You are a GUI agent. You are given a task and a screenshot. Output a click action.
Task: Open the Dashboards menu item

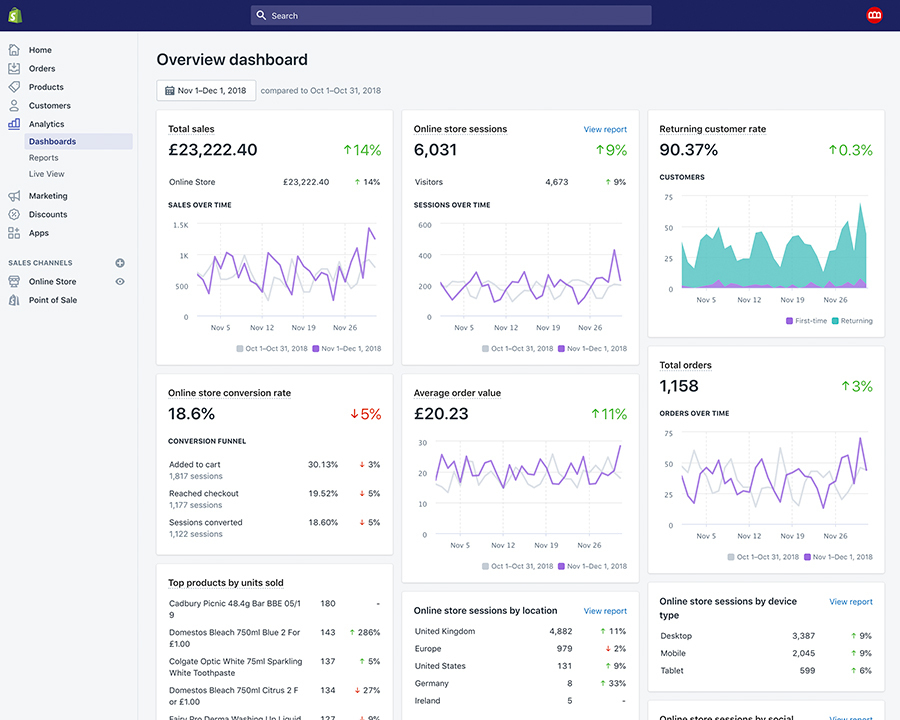point(52,142)
